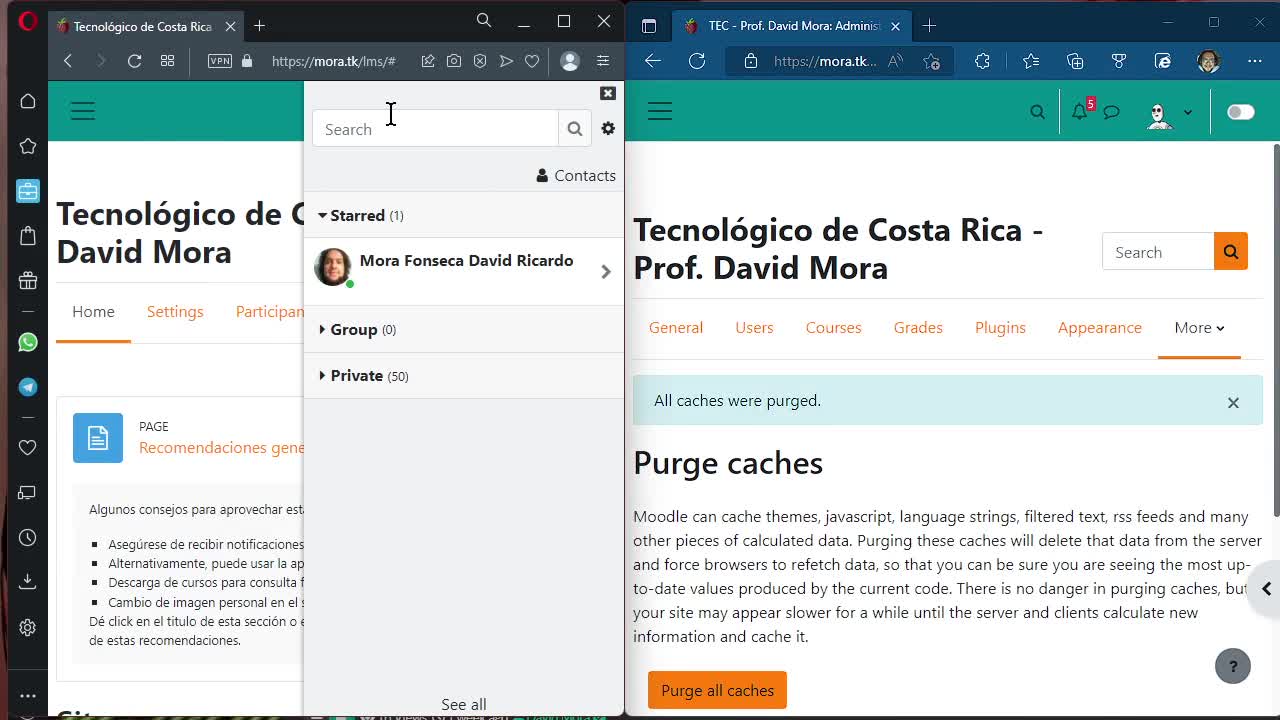Open Downloads in Opera sidebar
The height and width of the screenshot is (720, 1280).
click(28, 581)
